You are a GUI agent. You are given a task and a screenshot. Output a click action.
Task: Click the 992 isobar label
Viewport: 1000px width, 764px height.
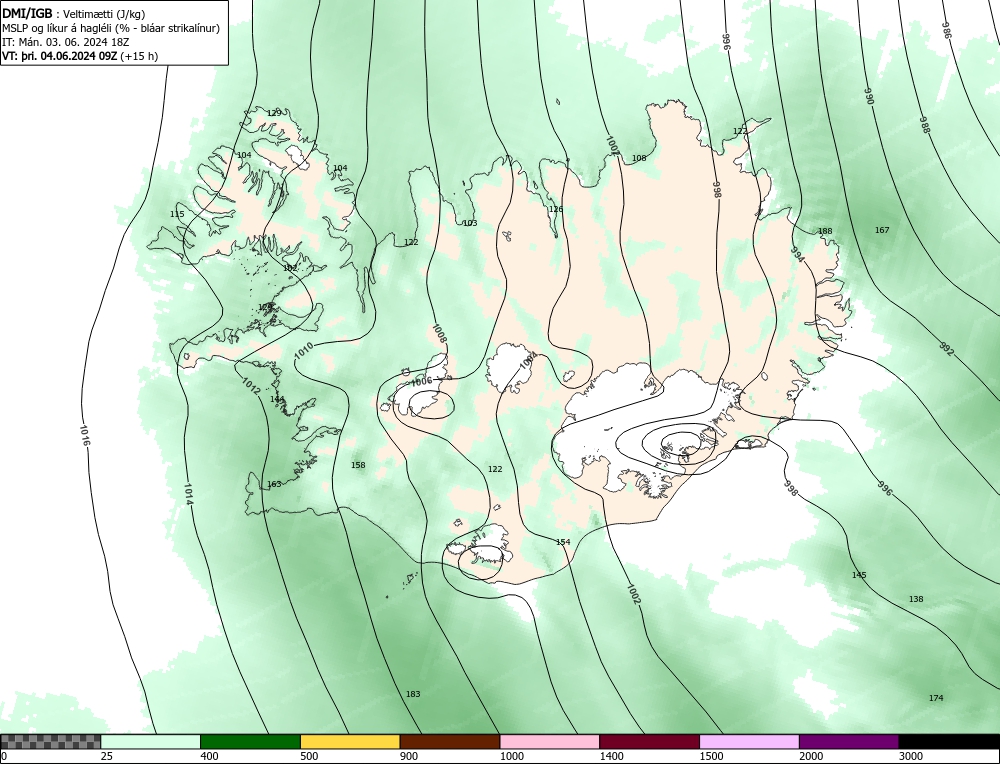point(946,349)
